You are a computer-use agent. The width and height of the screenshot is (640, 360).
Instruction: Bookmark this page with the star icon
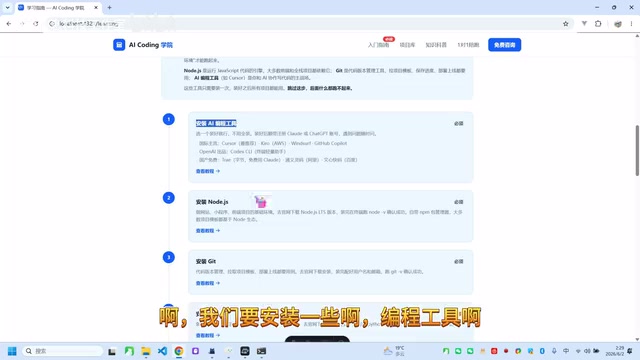pyautogui.click(x=565, y=24)
